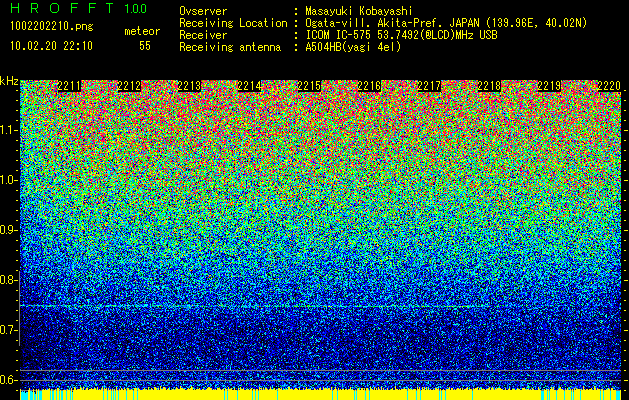Image resolution: width=629 pixels, height=400 pixels.
Task: Click the 0.7 frequency axis label
Action: pos(8,330)
